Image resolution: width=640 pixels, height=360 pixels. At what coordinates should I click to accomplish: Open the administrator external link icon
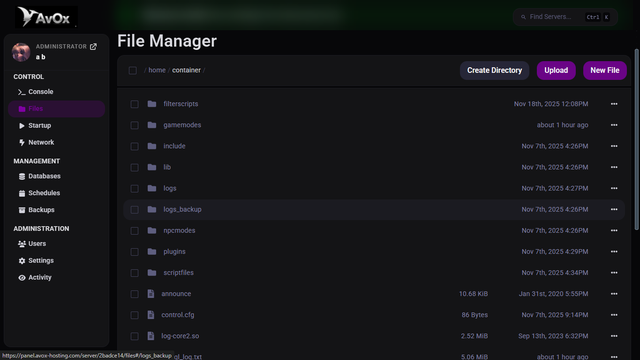[93, 47]
